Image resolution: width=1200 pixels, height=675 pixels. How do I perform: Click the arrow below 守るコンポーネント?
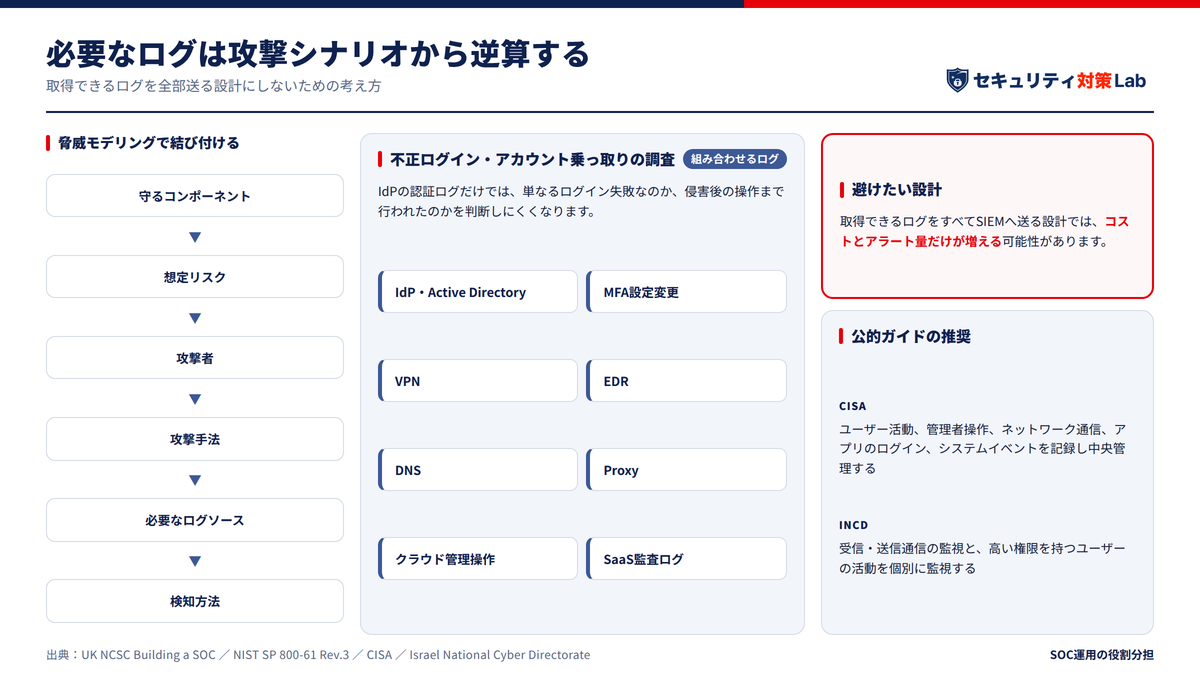tap(195, 237)
